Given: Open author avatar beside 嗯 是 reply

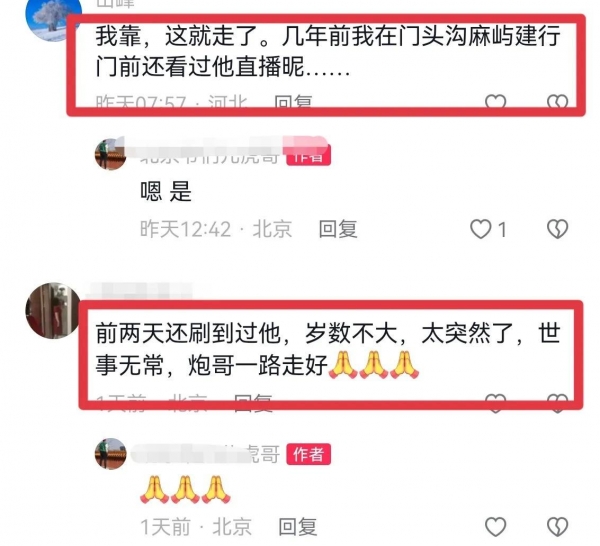Looking at the screenshot, I should pyautogui.click(x=111, y=154).
